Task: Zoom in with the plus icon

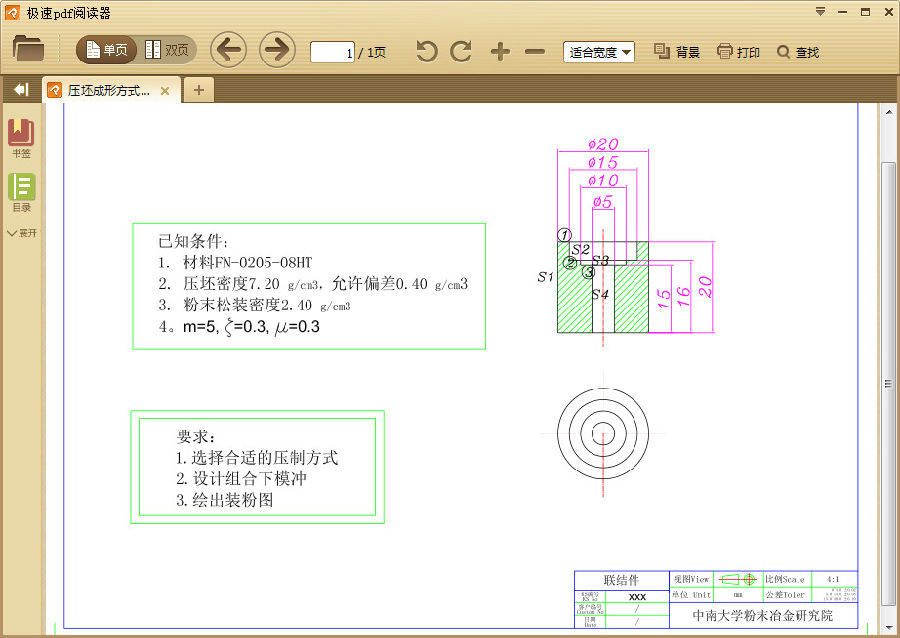Action: [500, 52]
